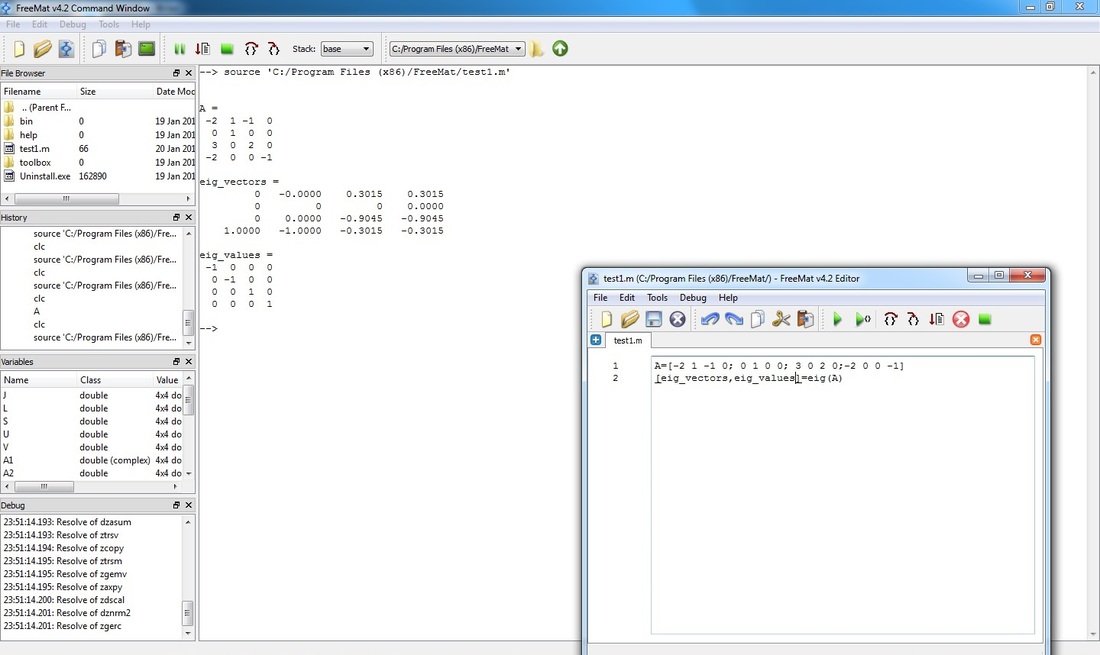
Task: Close the orange tab X in editor
Action: tap(1035, 340)
